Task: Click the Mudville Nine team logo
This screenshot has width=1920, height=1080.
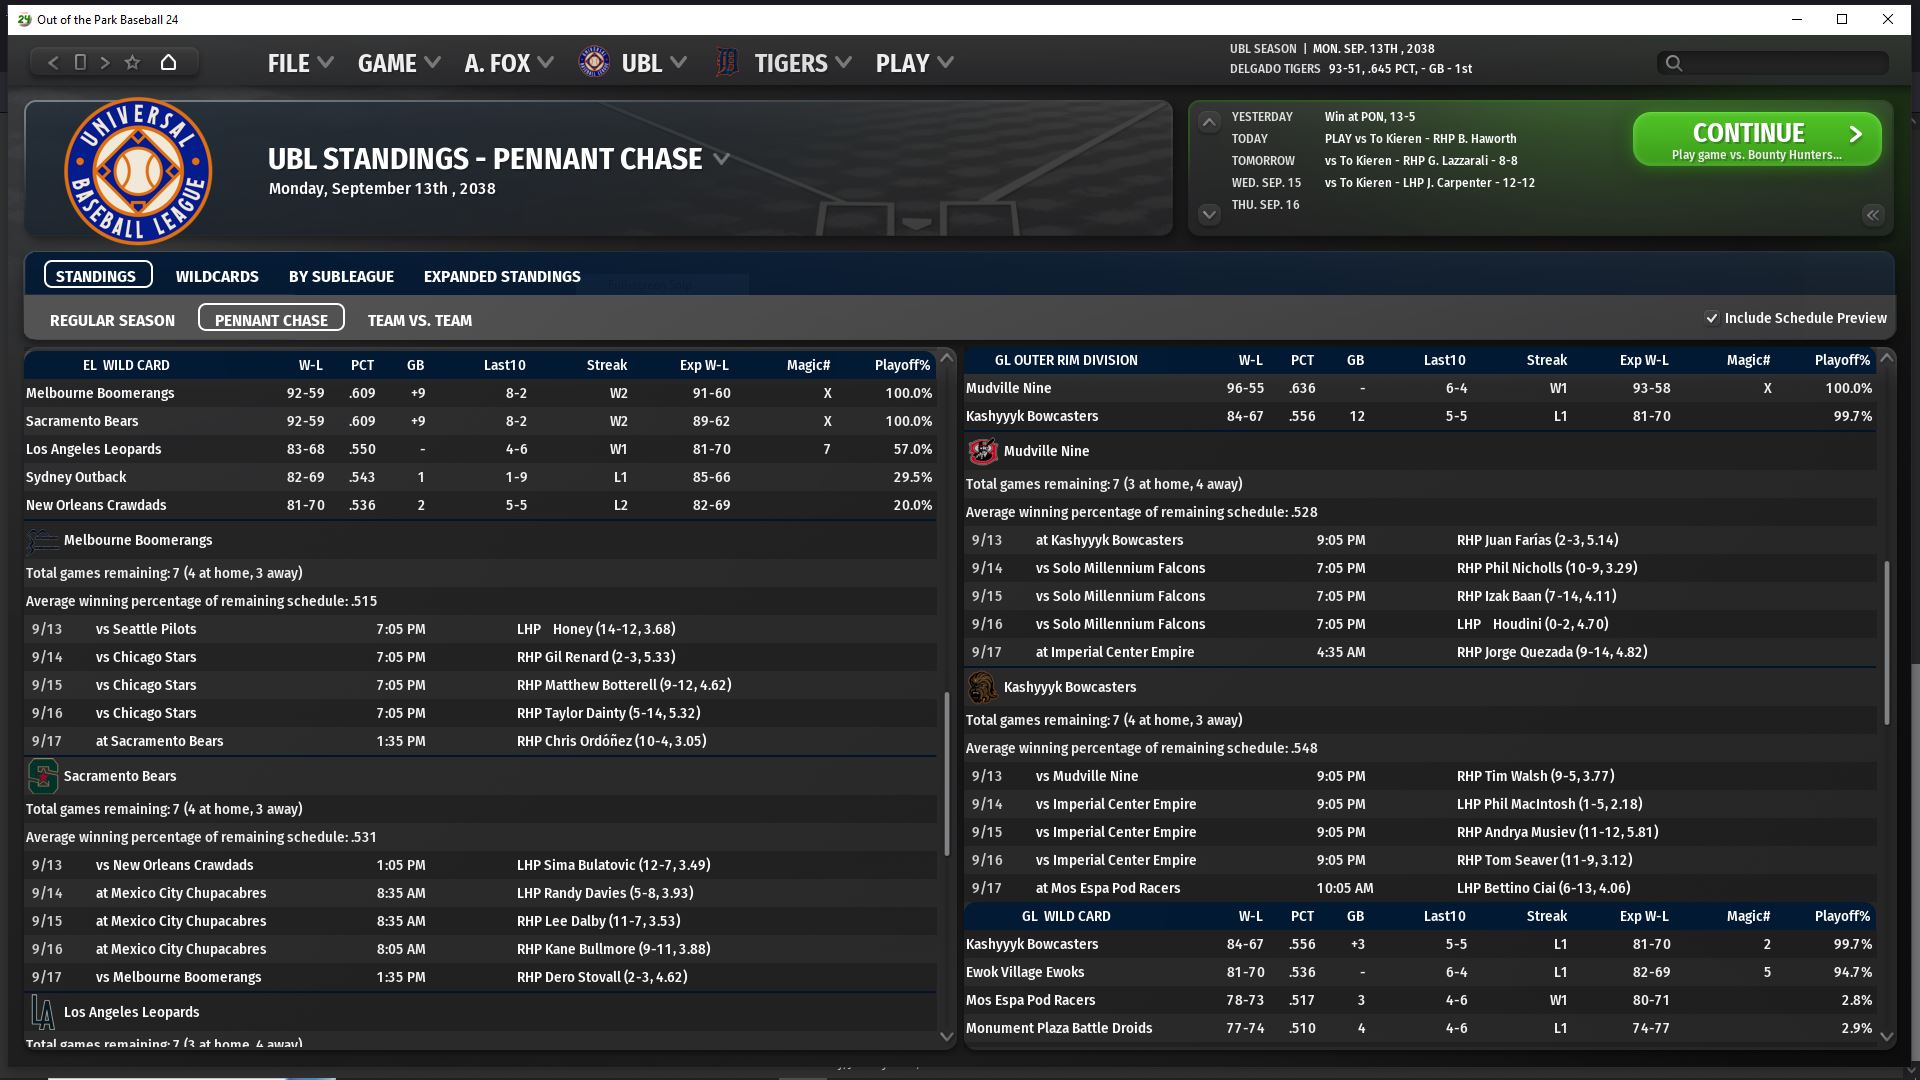Action: (982, 451)
